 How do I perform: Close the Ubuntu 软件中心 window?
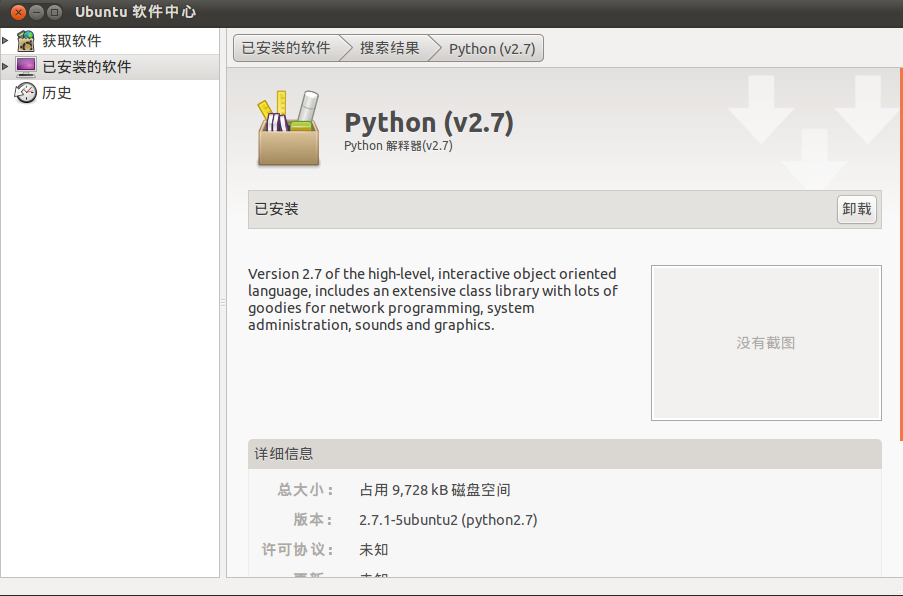(18, 12)
